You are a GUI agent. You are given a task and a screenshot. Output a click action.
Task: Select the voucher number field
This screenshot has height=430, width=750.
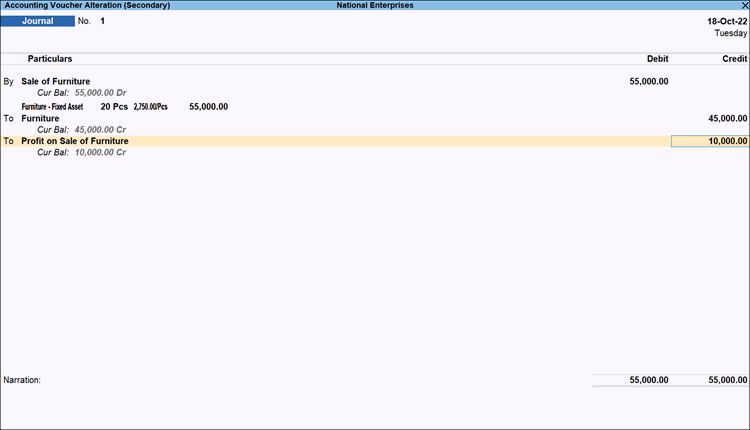(x=102, y=21)
